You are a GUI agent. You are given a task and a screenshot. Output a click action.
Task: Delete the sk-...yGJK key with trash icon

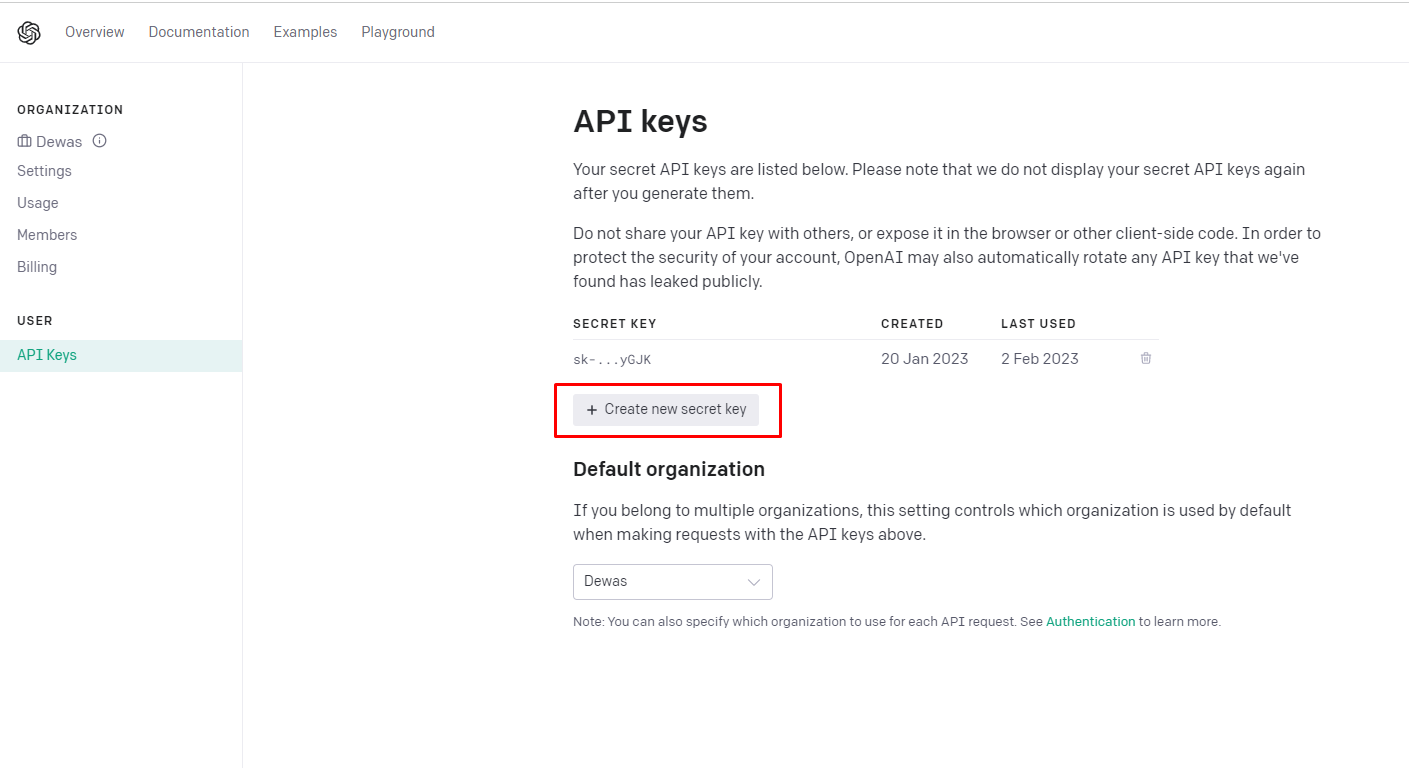(1146, 358)
